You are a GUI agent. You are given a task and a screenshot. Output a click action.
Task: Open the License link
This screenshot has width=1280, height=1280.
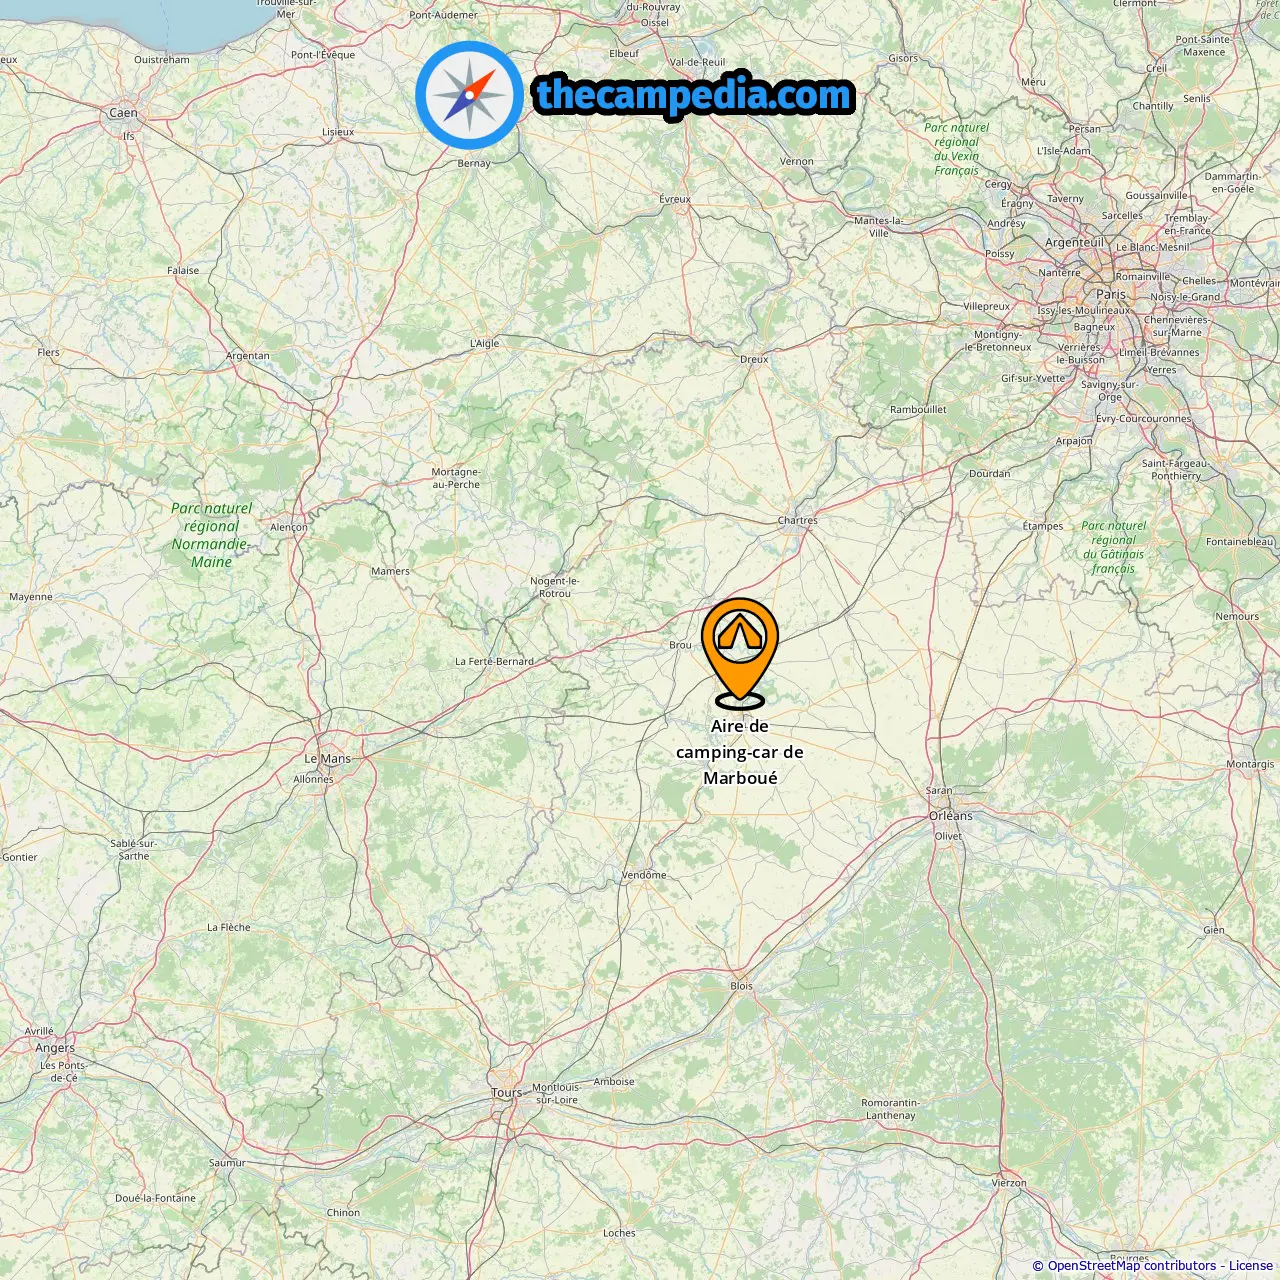pyautogui.click(x=1251, y=1266)
